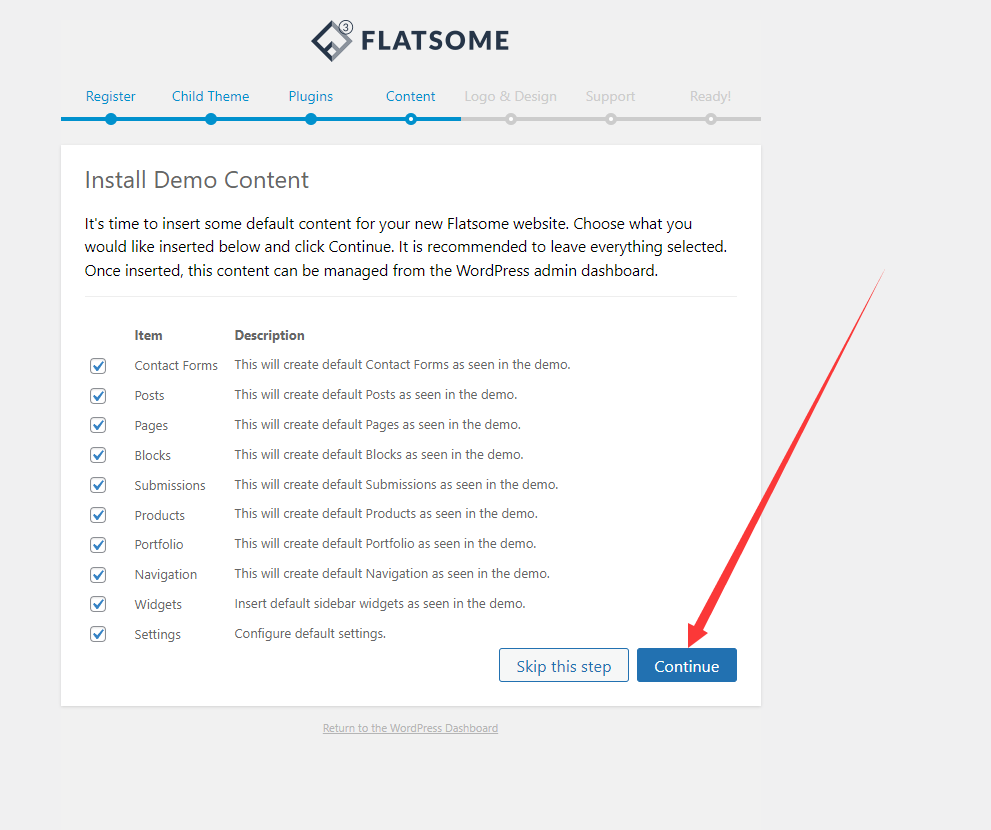The image size is (991, 830).
Task: Open the Plugins step label
Action: coord(310,96)
